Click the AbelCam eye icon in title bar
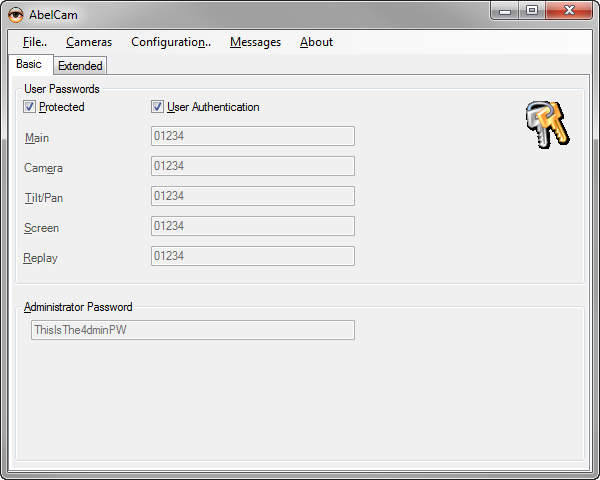 pyautogui.click(x=16, y=13)
